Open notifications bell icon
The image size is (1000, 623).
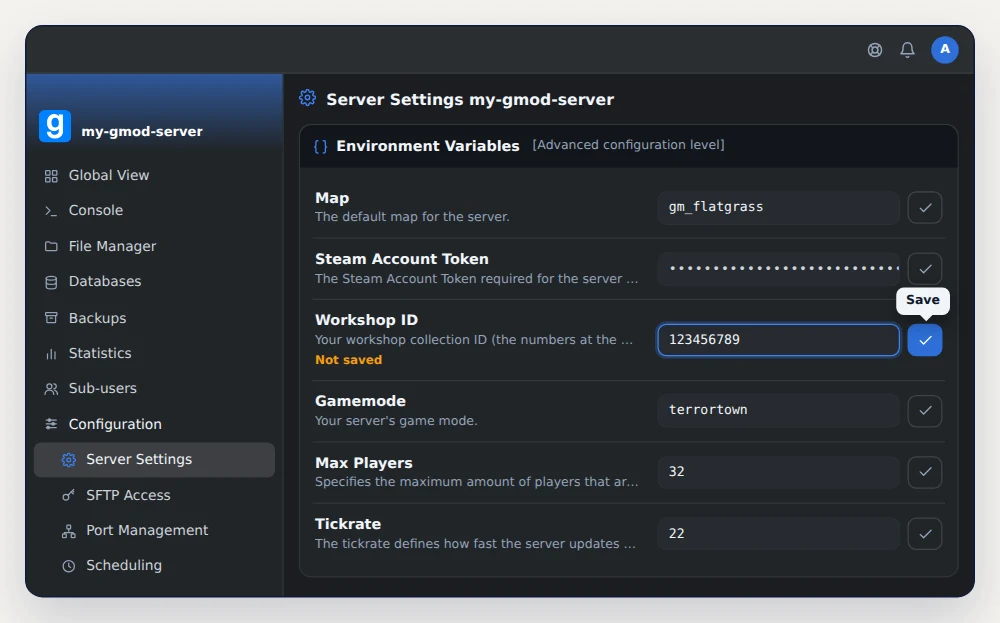coord(907,50)
